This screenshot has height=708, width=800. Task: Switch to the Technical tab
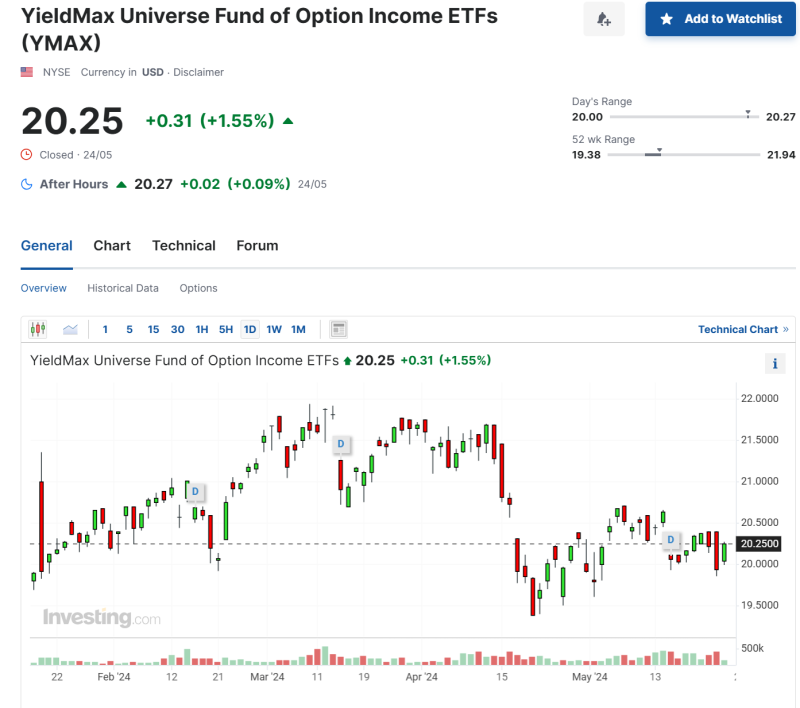tap(184, 245)
